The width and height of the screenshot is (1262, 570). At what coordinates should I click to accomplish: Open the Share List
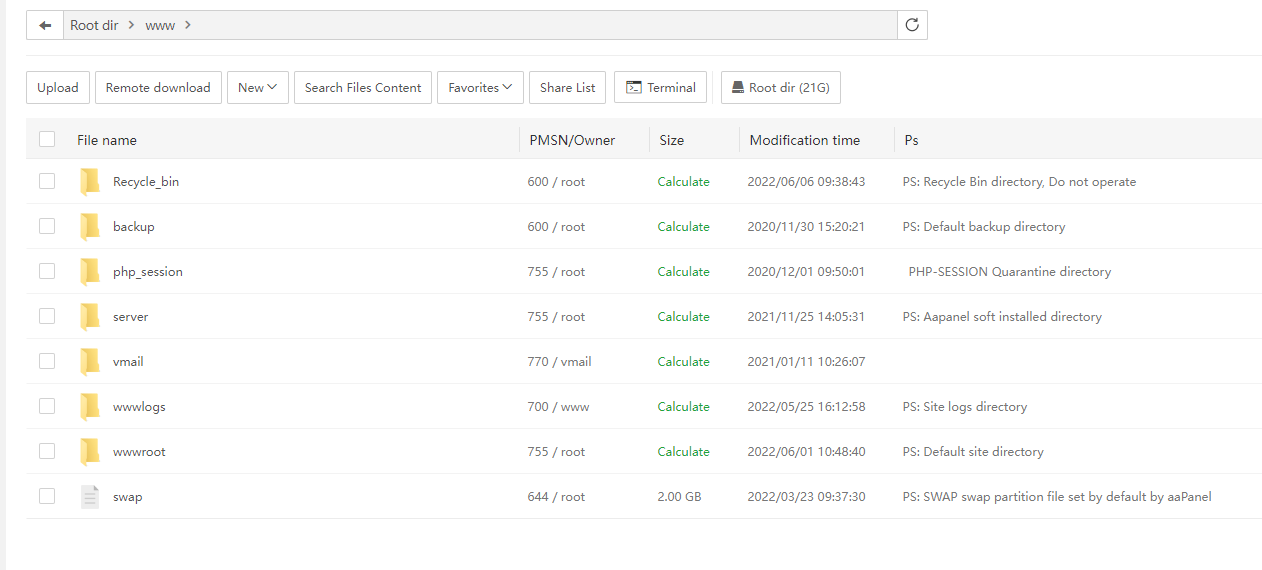(x=567, y=88)
